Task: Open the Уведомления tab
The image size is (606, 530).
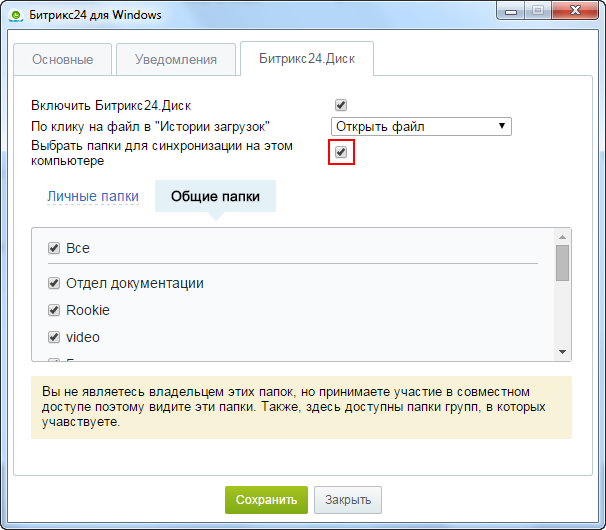Action: [176, 60]
